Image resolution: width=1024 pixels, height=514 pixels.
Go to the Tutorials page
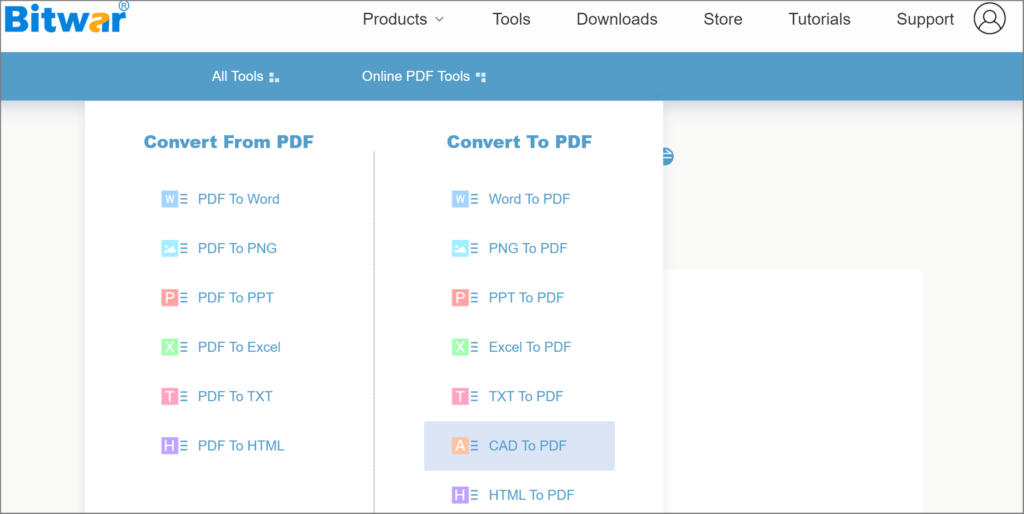tap(819, 19)
